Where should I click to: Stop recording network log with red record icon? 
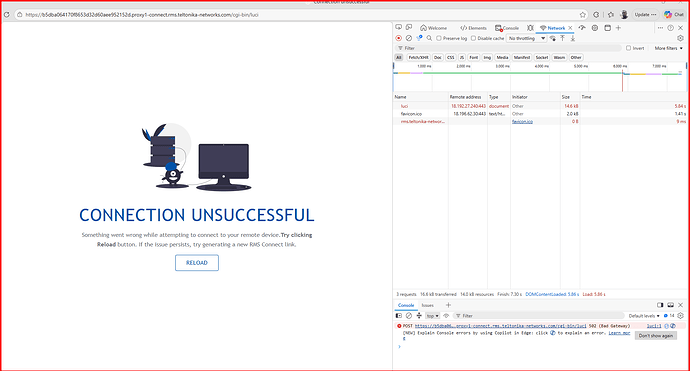pyautogui.click(x=399, y=38)
